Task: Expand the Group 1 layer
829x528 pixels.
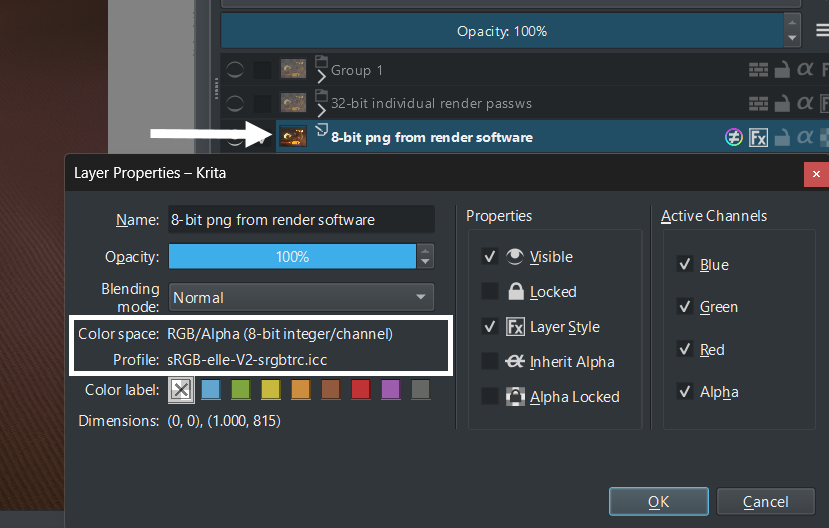Action: (x=322, y=75)
